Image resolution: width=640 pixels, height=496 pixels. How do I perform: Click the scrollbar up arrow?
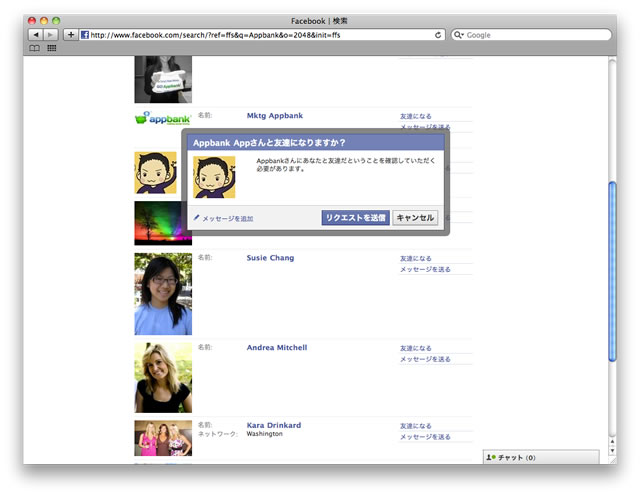tap(612, 442)
